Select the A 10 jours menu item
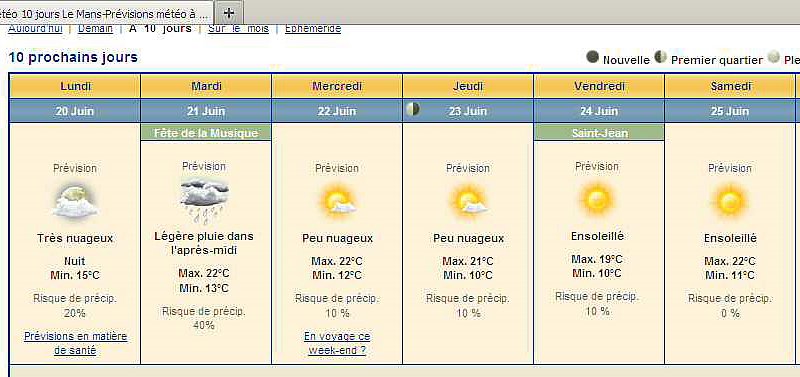Image resolution: width=800 pixels, height=377 pixels. click(160, 29)
